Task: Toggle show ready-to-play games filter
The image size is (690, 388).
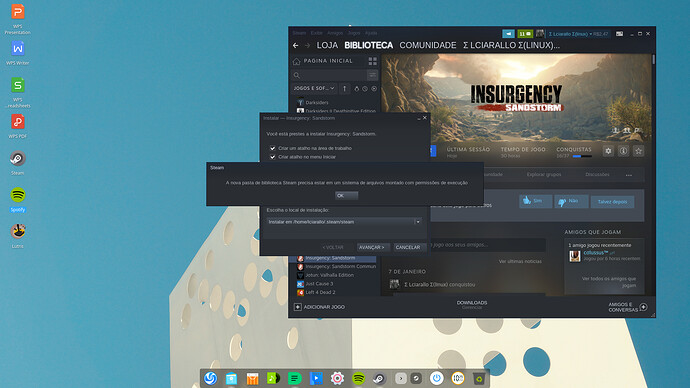Action: pos(374,88)
